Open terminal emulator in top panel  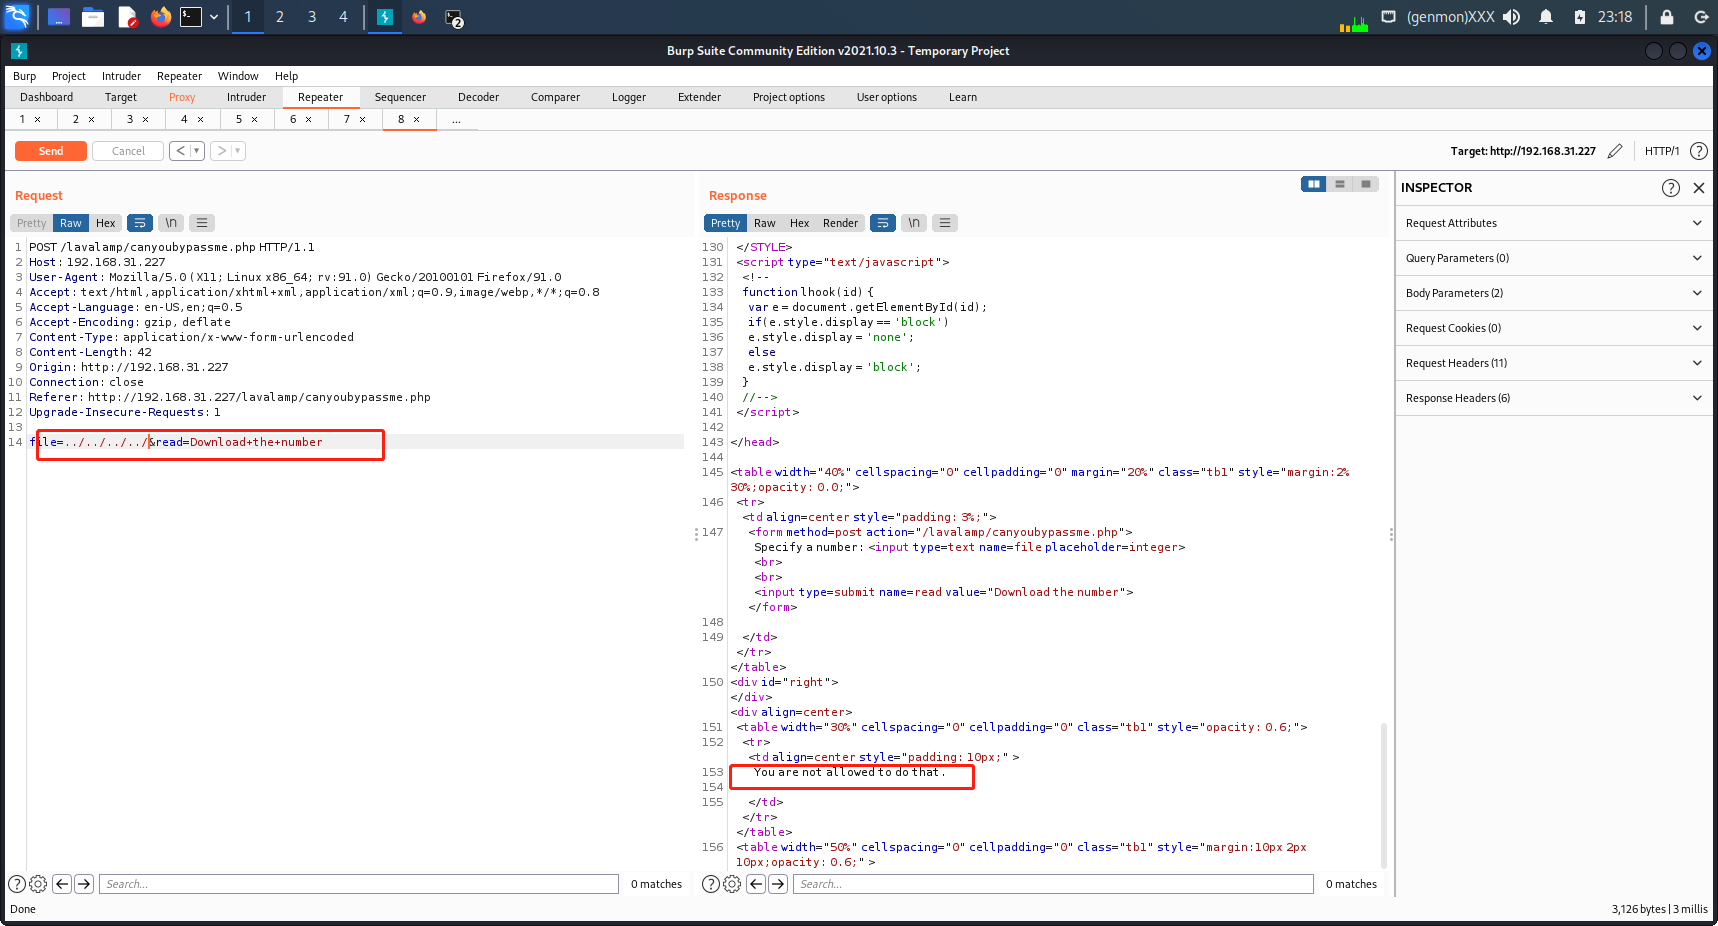(x=191, y=17)
